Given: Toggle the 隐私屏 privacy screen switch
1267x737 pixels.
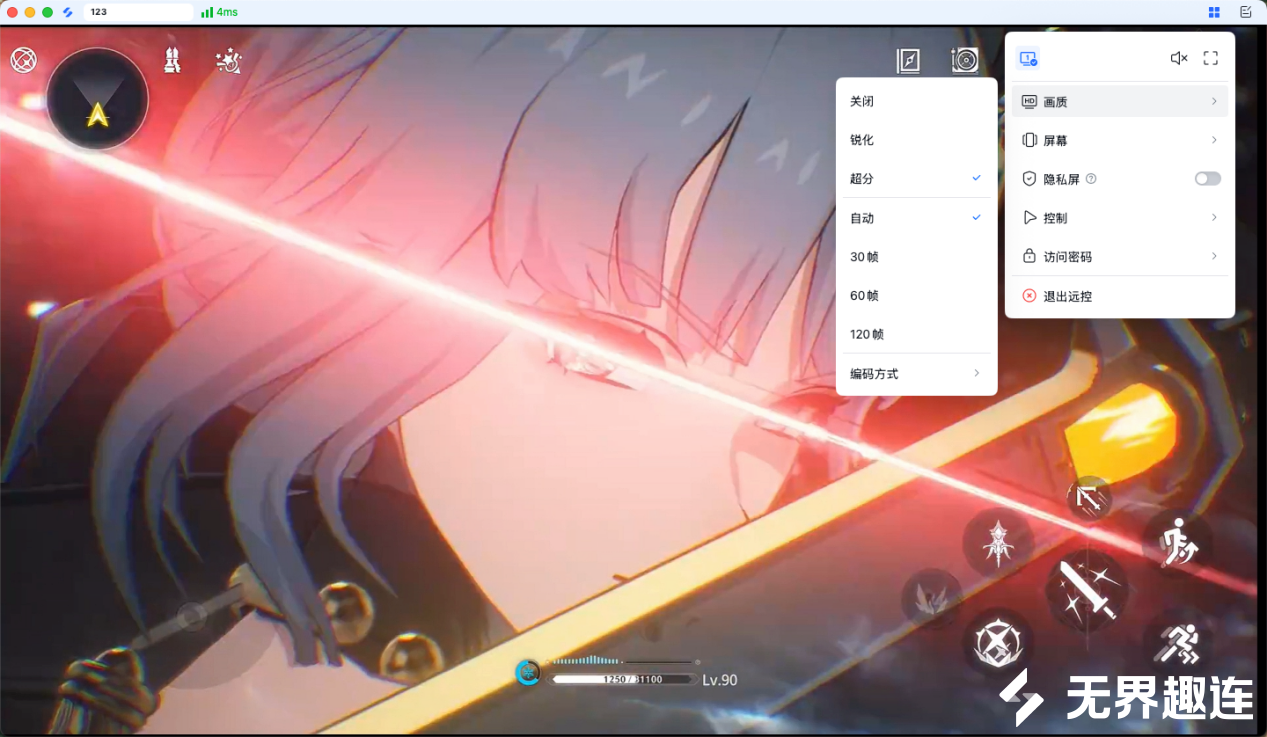Looking at the screenshot, I should (x=1208, y=179).
